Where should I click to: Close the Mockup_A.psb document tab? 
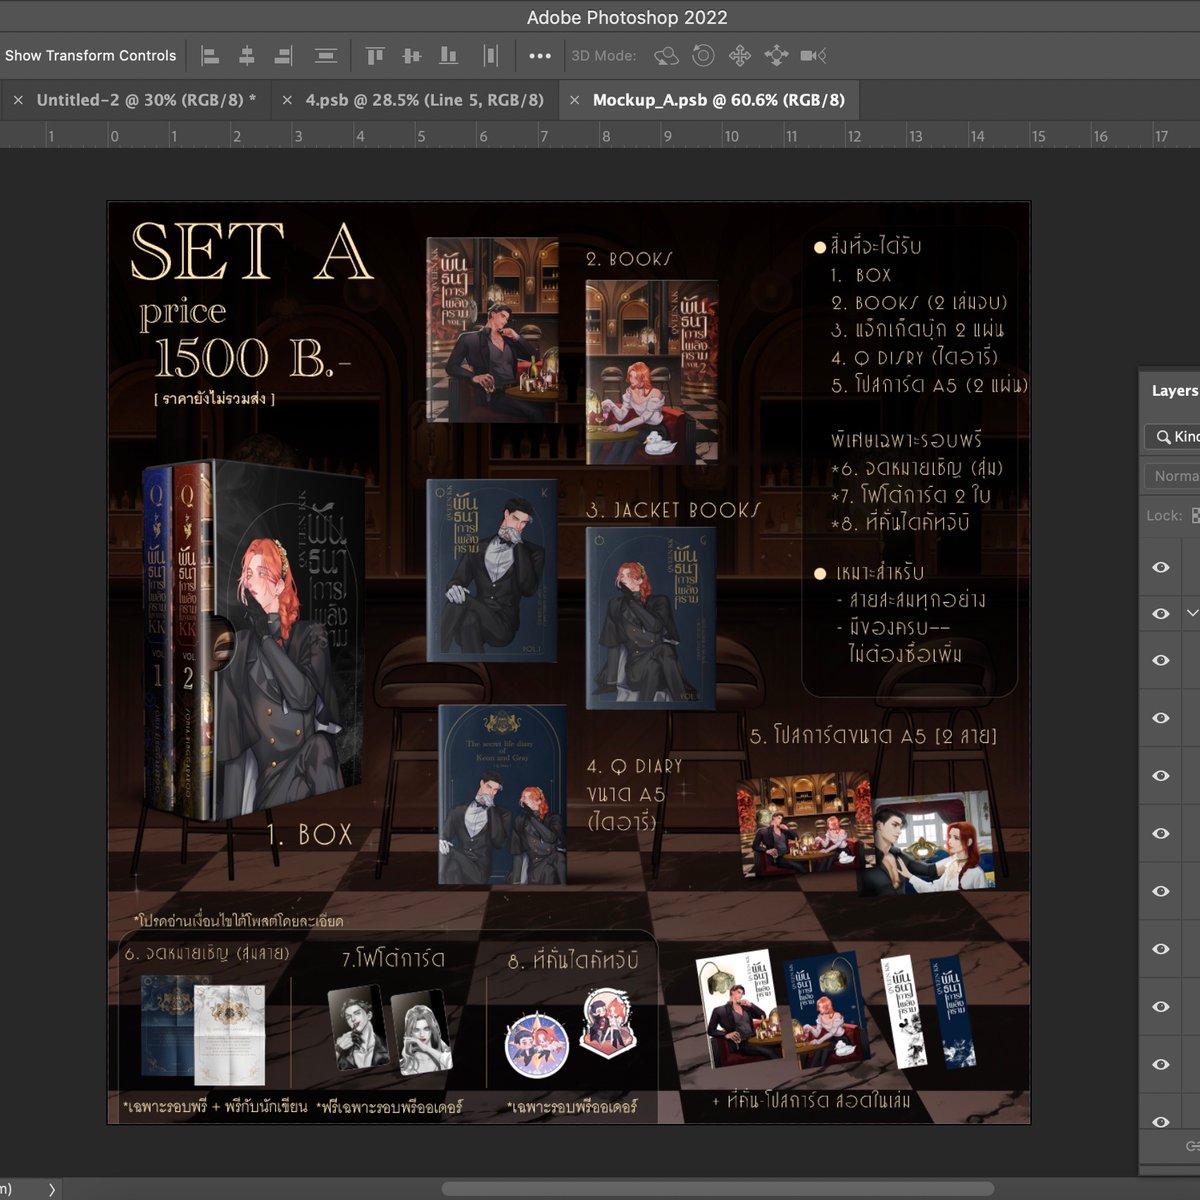click(574, 100)
